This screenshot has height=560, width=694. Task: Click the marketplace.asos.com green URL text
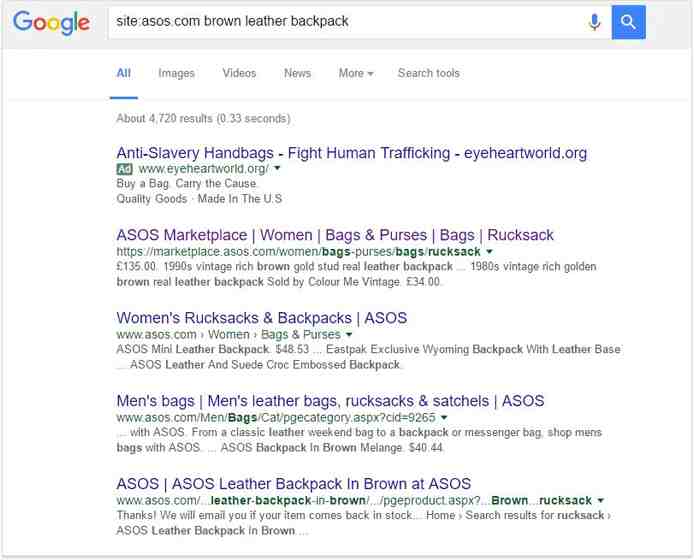298,252
